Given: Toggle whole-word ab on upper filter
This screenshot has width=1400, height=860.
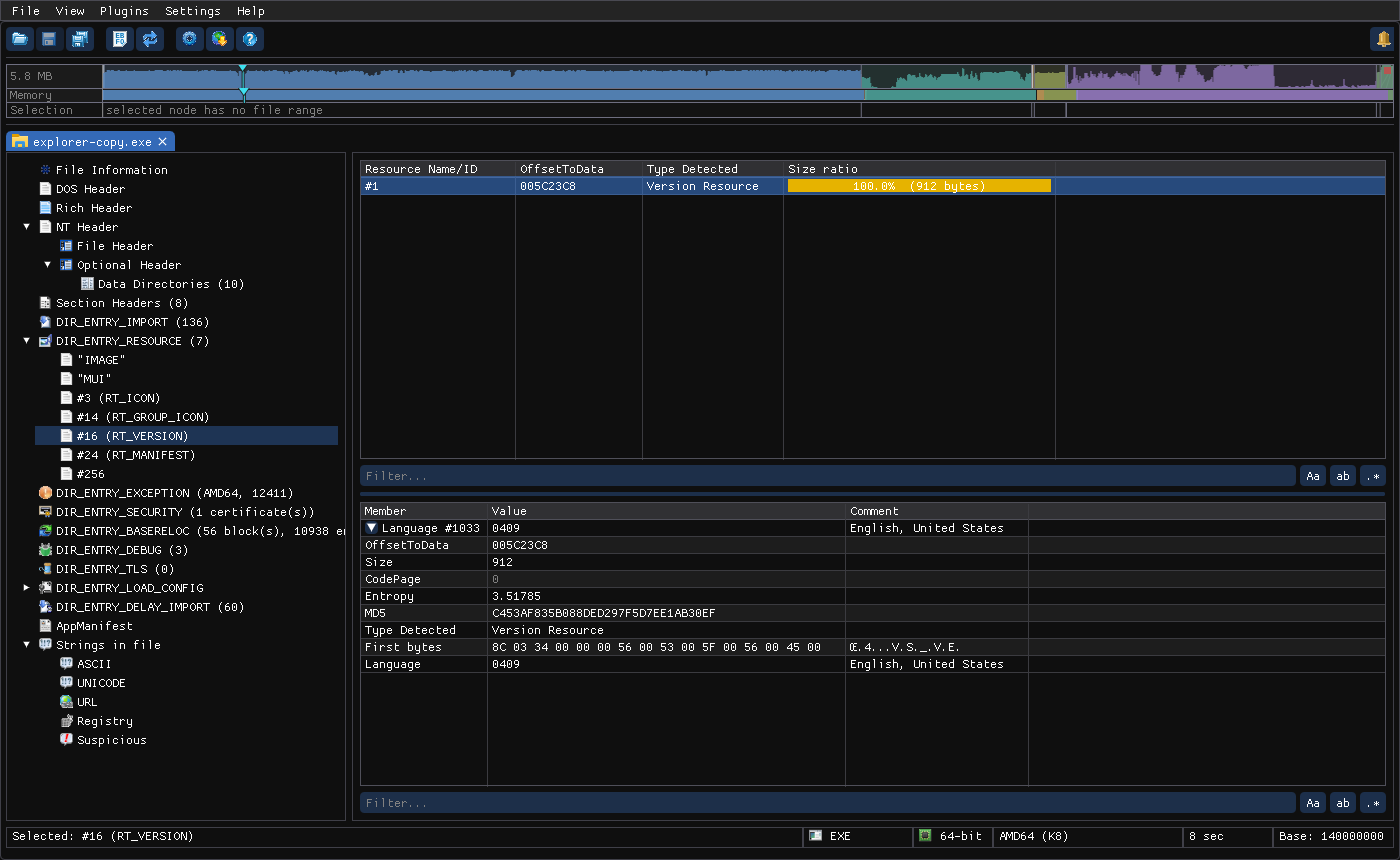Looking at the screenshot, I should point(1343,476).
